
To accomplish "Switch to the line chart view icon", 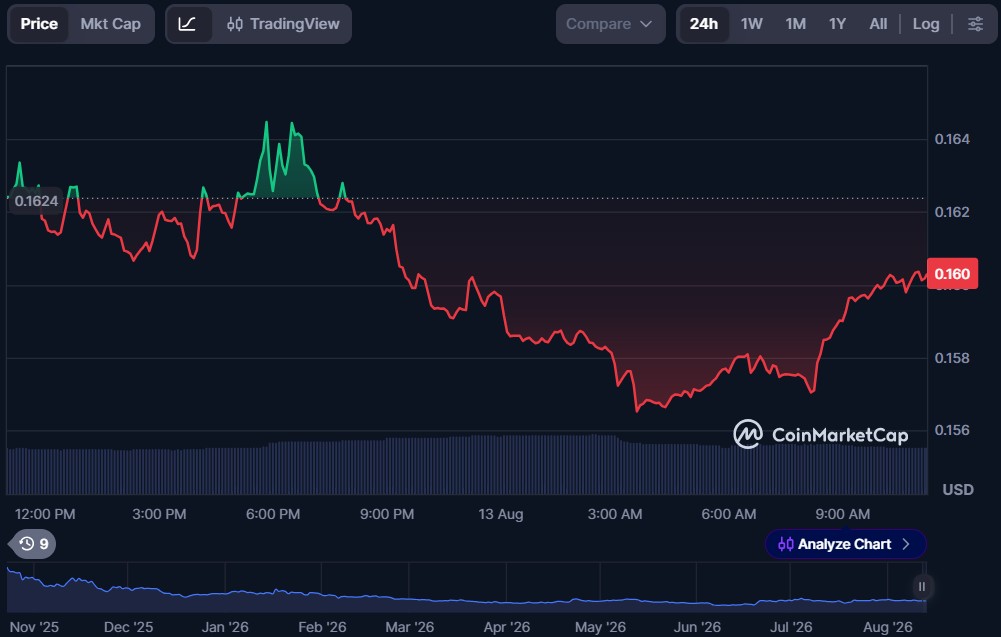I will point(187,24).
